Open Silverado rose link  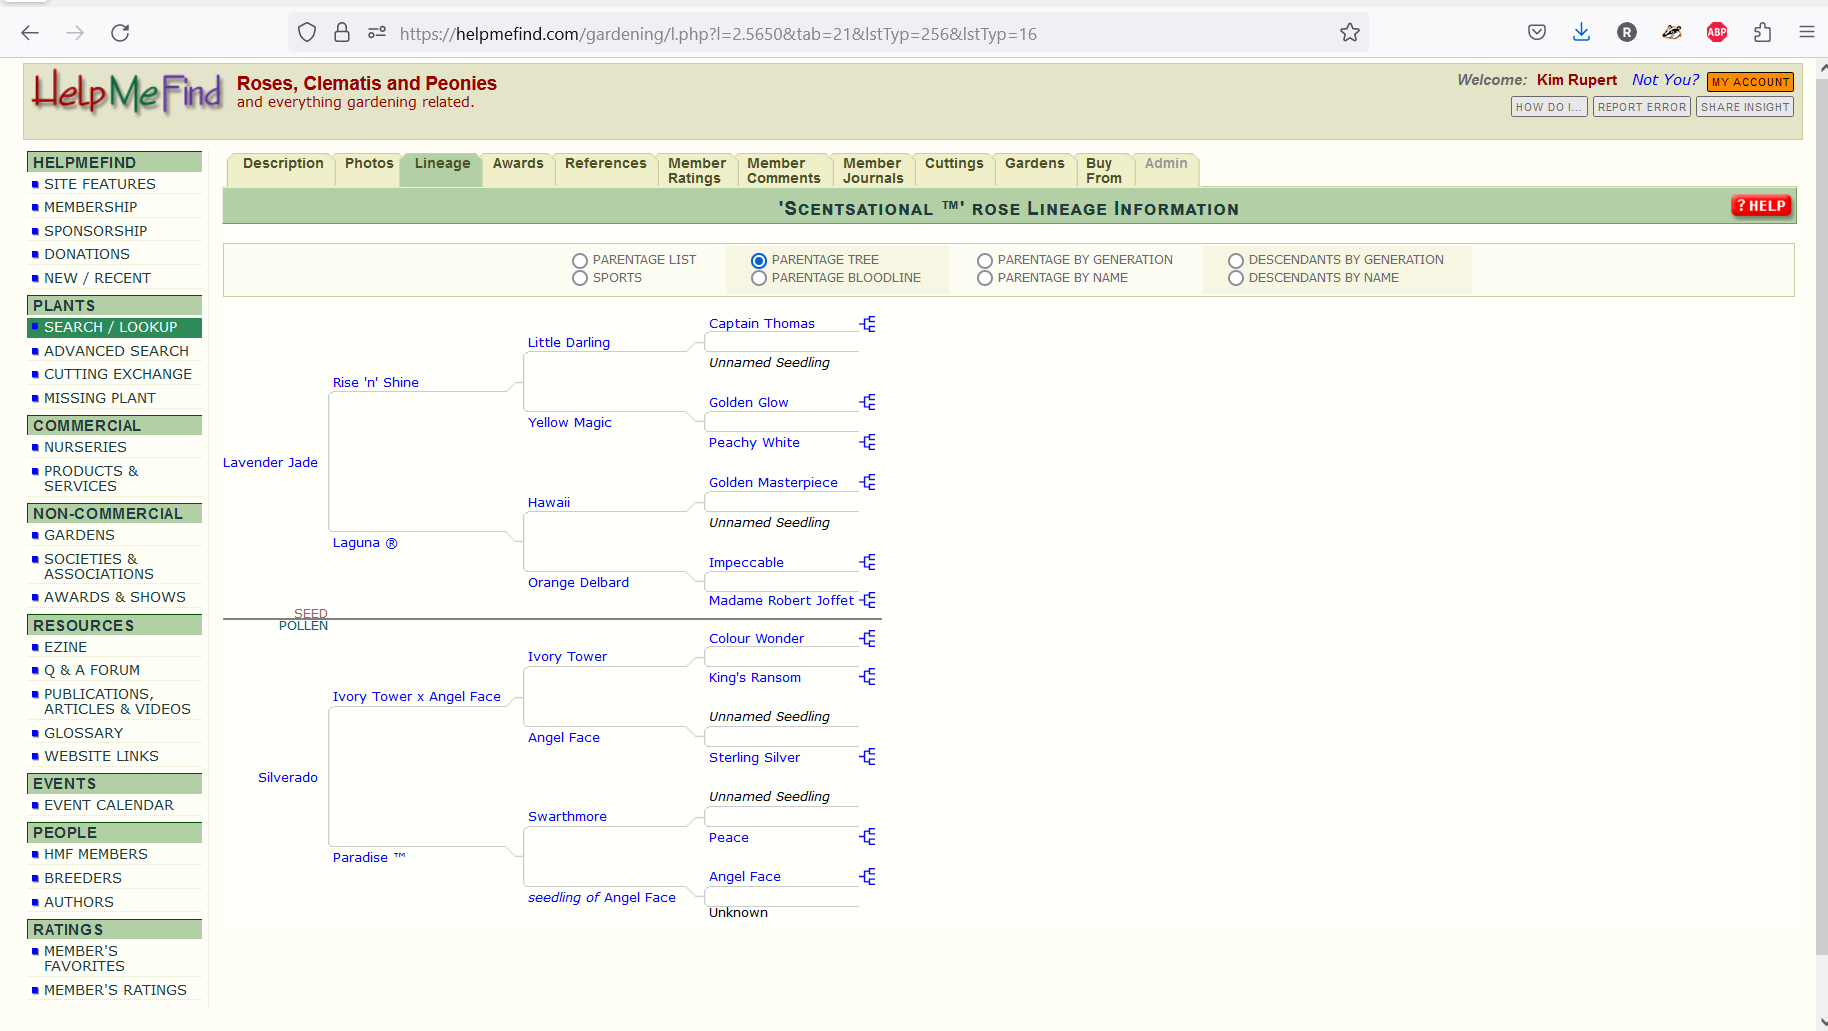(288, 777)
